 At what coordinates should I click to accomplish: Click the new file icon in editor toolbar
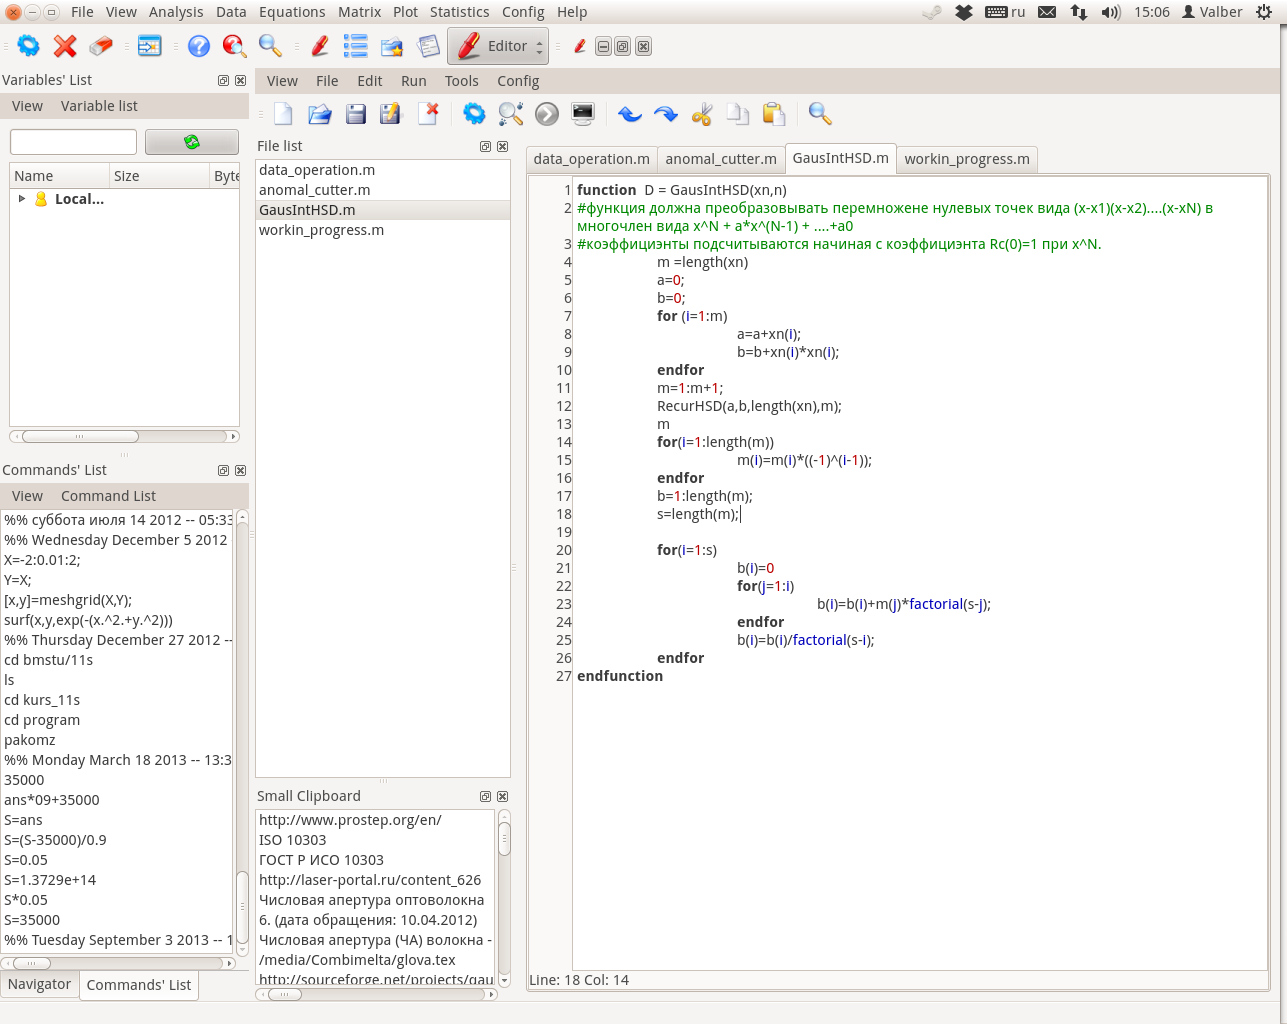284,114
